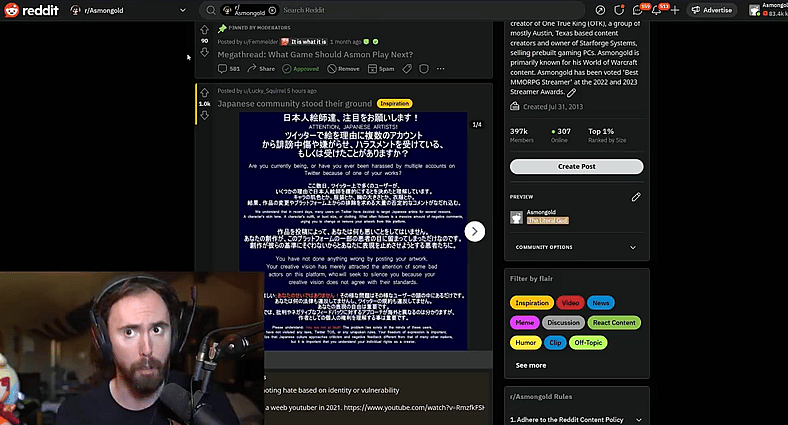Viewport: 788px width, 425px height.
Task: Open chat icon in top bar
Action: tap(637, 10)
